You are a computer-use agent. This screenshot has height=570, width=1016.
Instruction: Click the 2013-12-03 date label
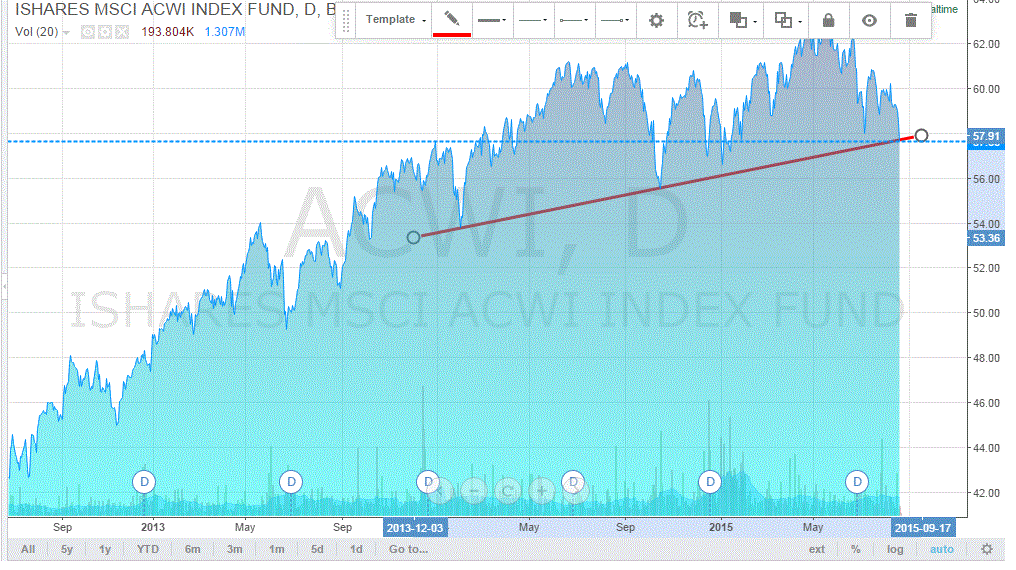pos(415,528)
